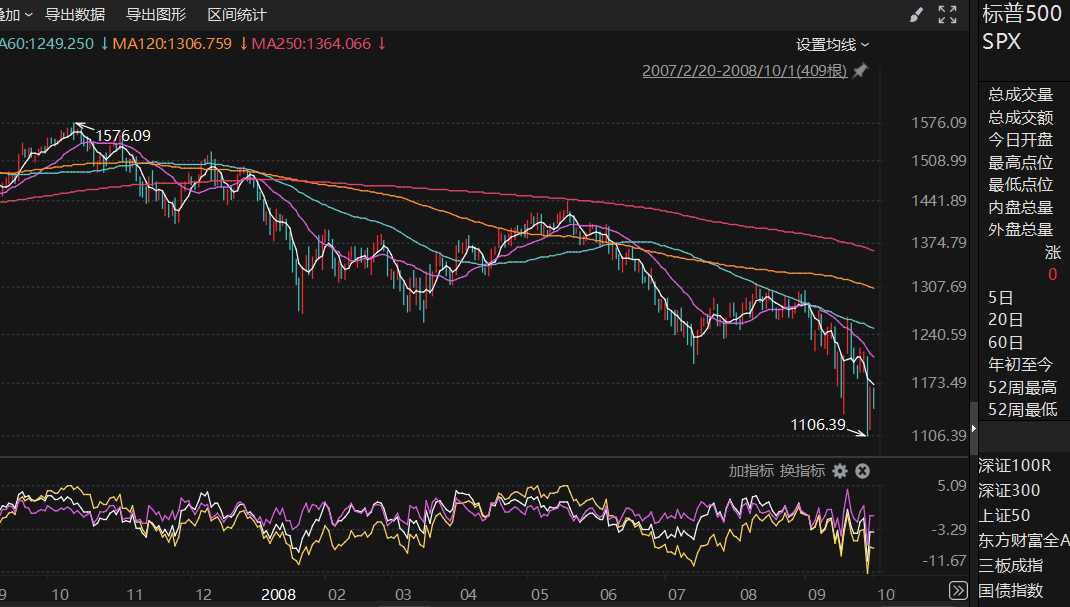
Task: Click the 52周最高 row label
Action: click(1022, 387)
